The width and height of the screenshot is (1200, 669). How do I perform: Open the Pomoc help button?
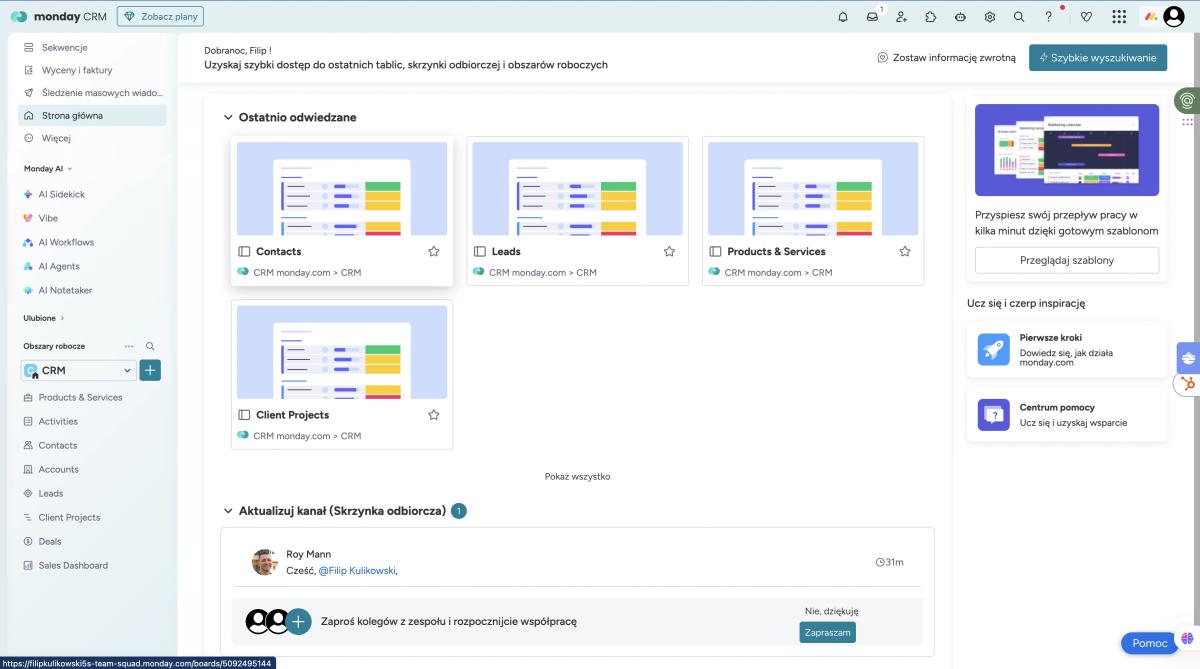[x=1149, y=643]
